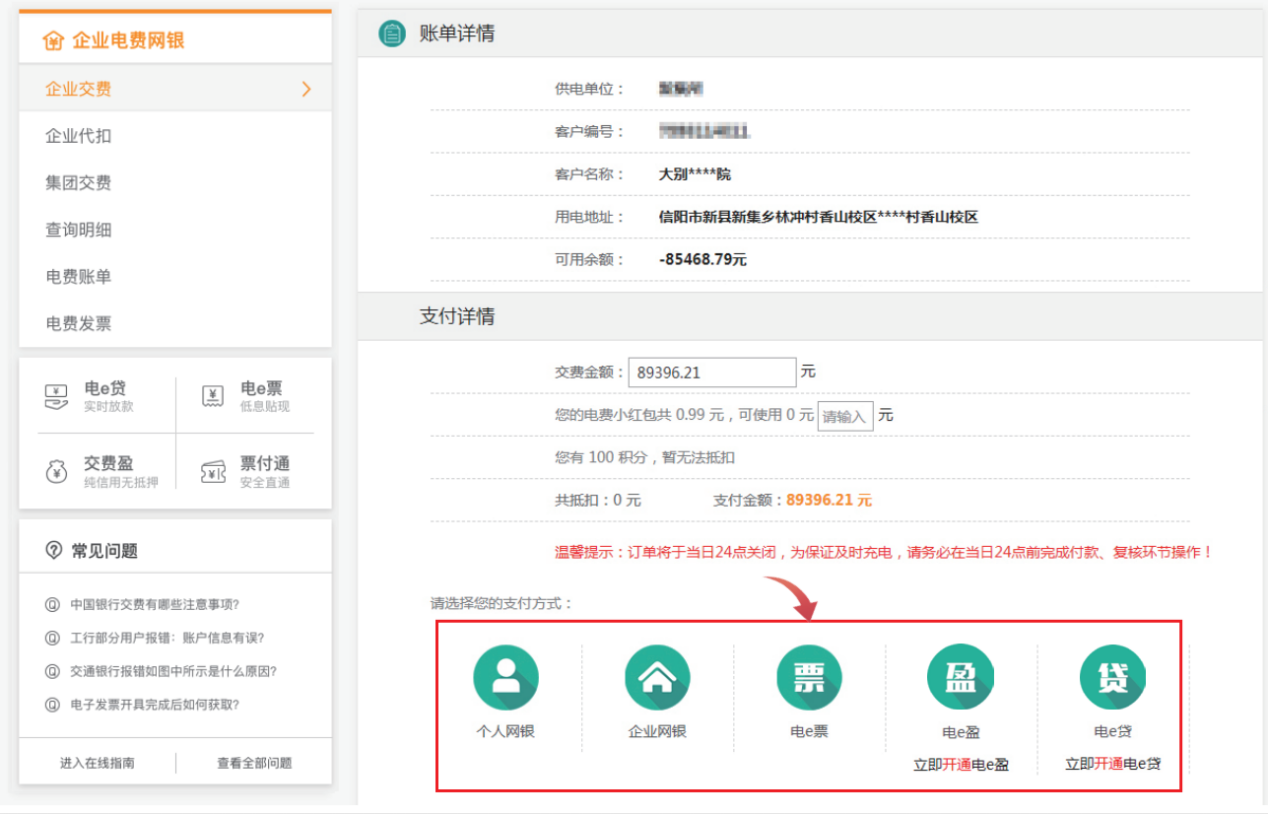Open FAQ 交通银行报错如图中所示是什么原因
The image size is (1268, 814).
click(173, 671)
